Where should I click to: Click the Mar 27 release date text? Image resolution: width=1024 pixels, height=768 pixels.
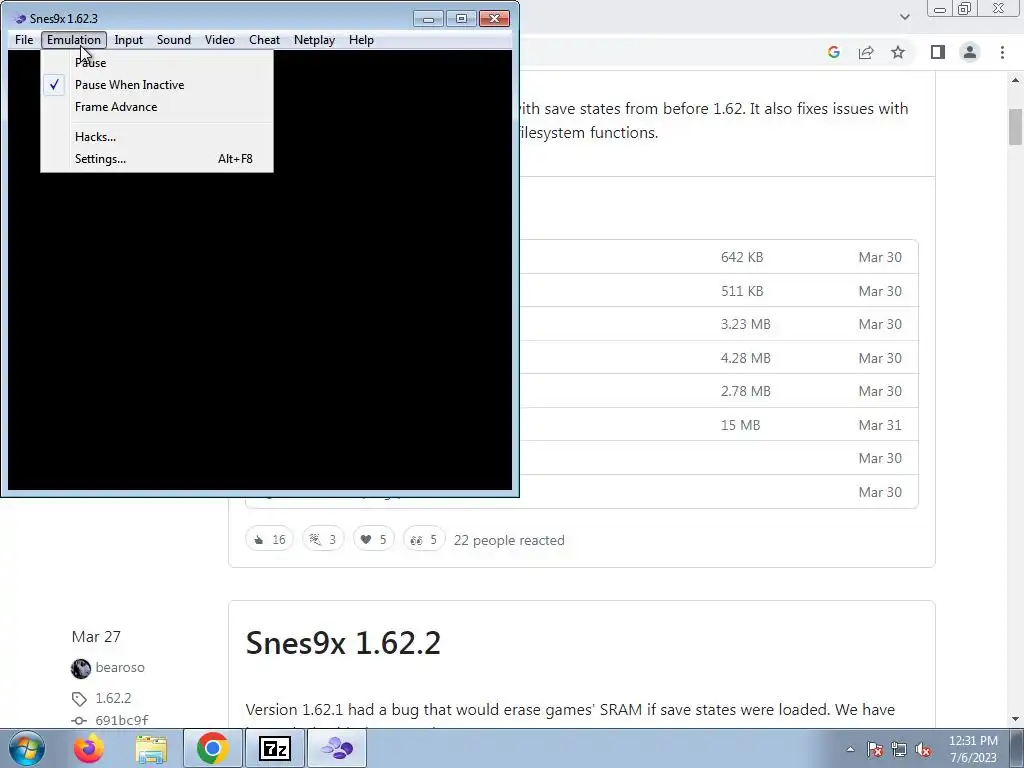coord(96,637)
